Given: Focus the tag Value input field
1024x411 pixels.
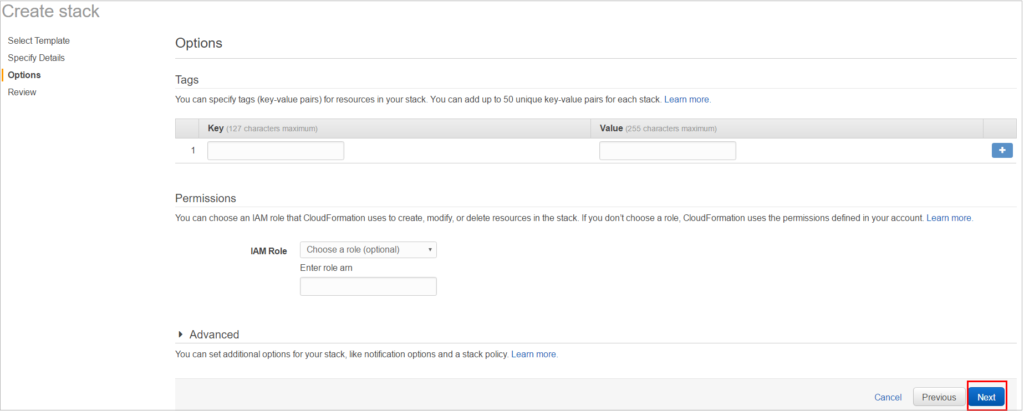Looking at the screenshot, I should pos(667,150).
